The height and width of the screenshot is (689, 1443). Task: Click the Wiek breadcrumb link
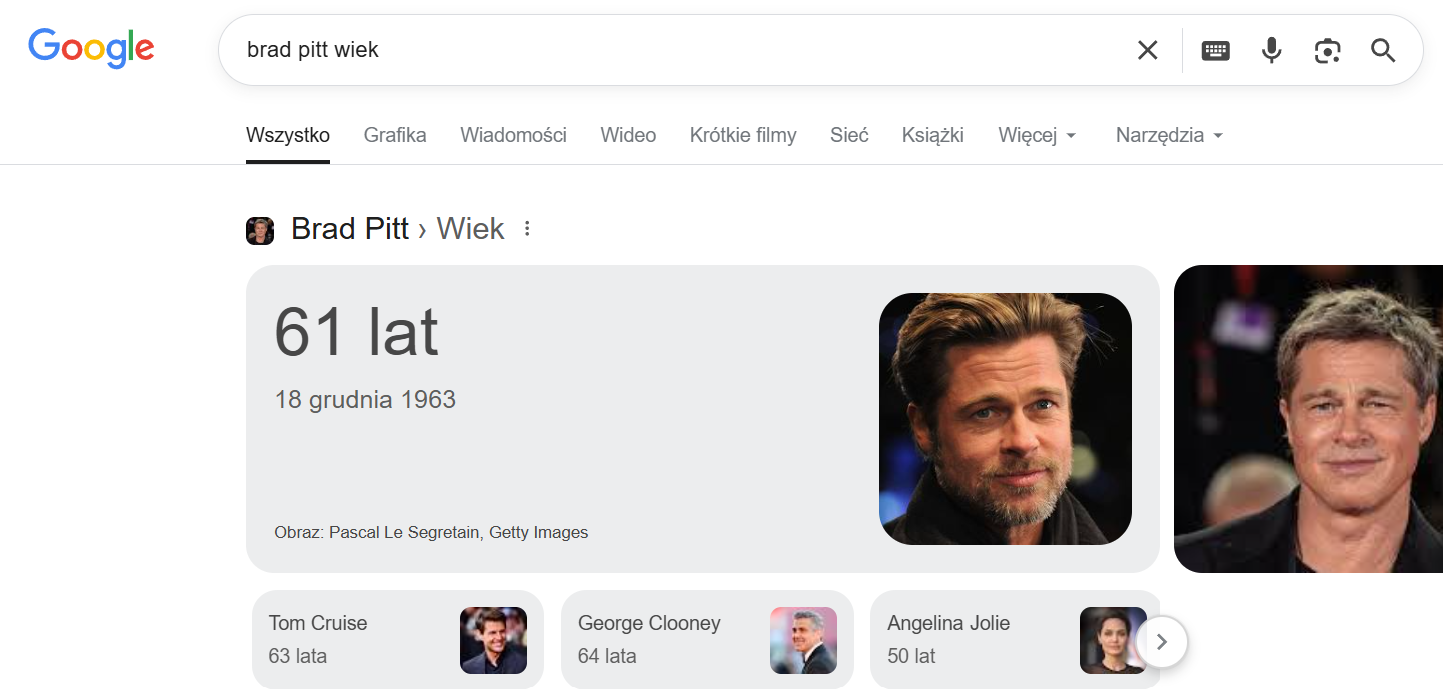point(470,228)
